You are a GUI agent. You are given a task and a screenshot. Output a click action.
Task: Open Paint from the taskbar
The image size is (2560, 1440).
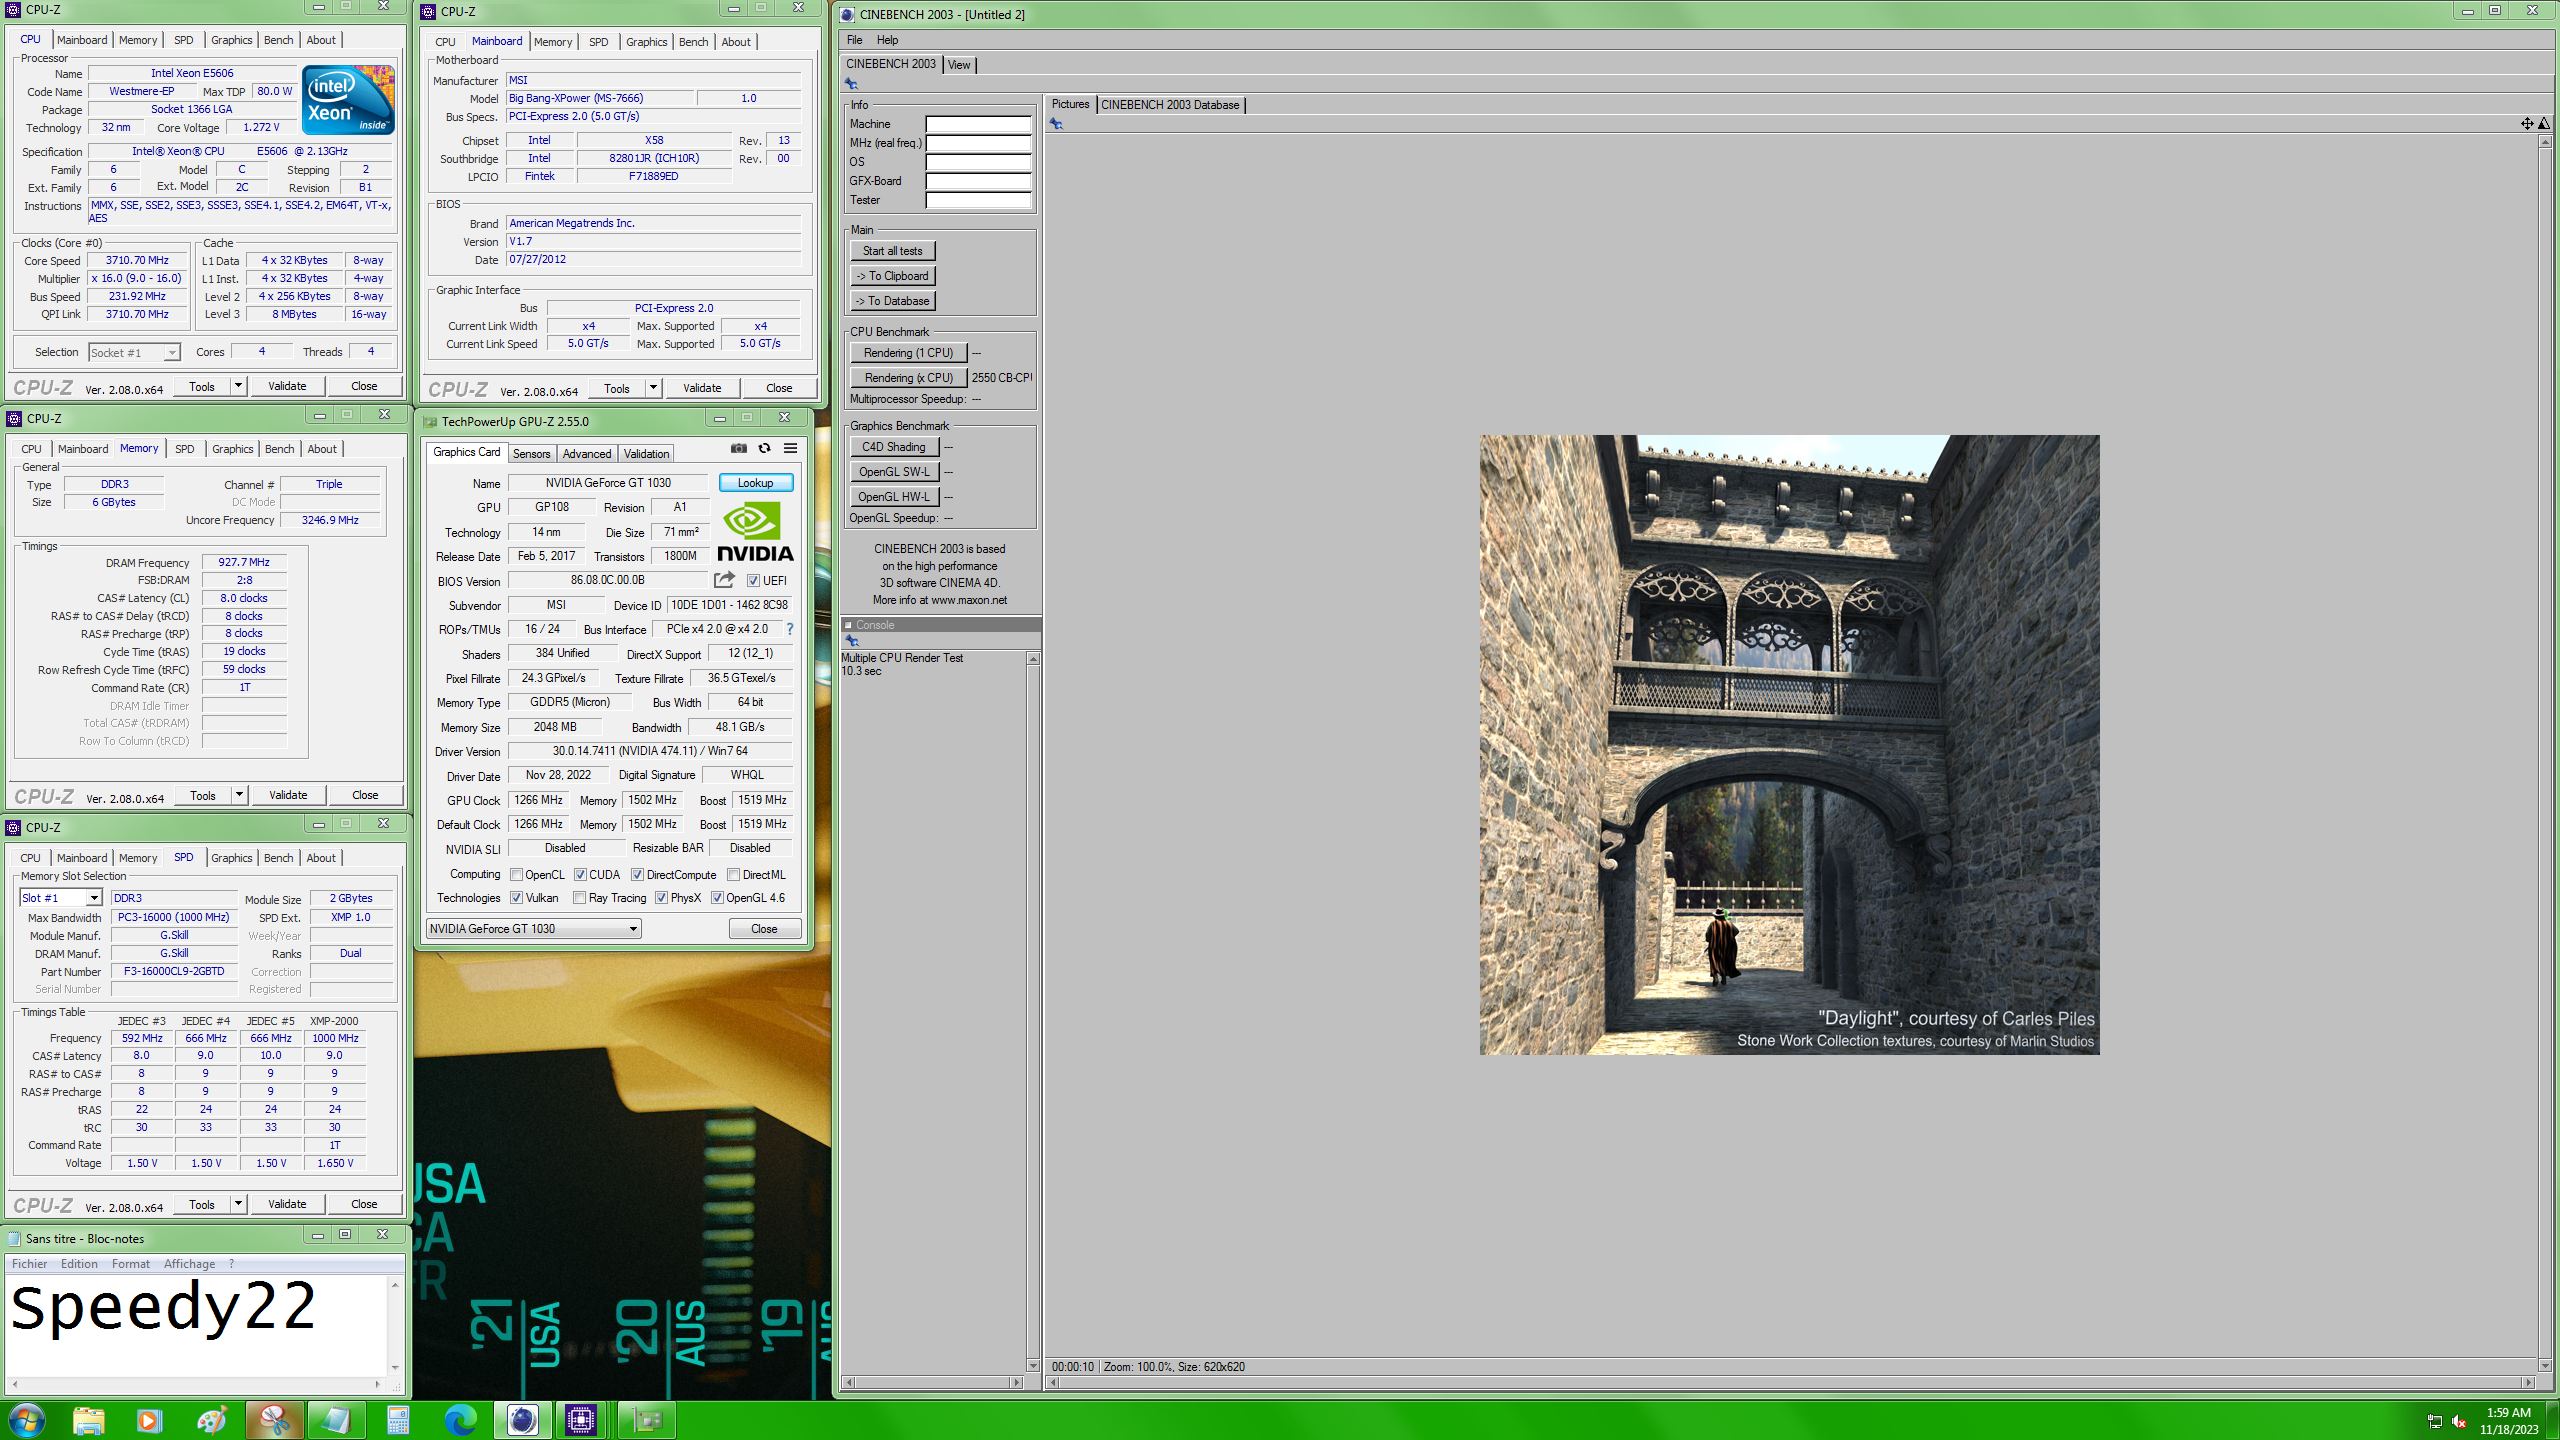tap(212, 1420)
